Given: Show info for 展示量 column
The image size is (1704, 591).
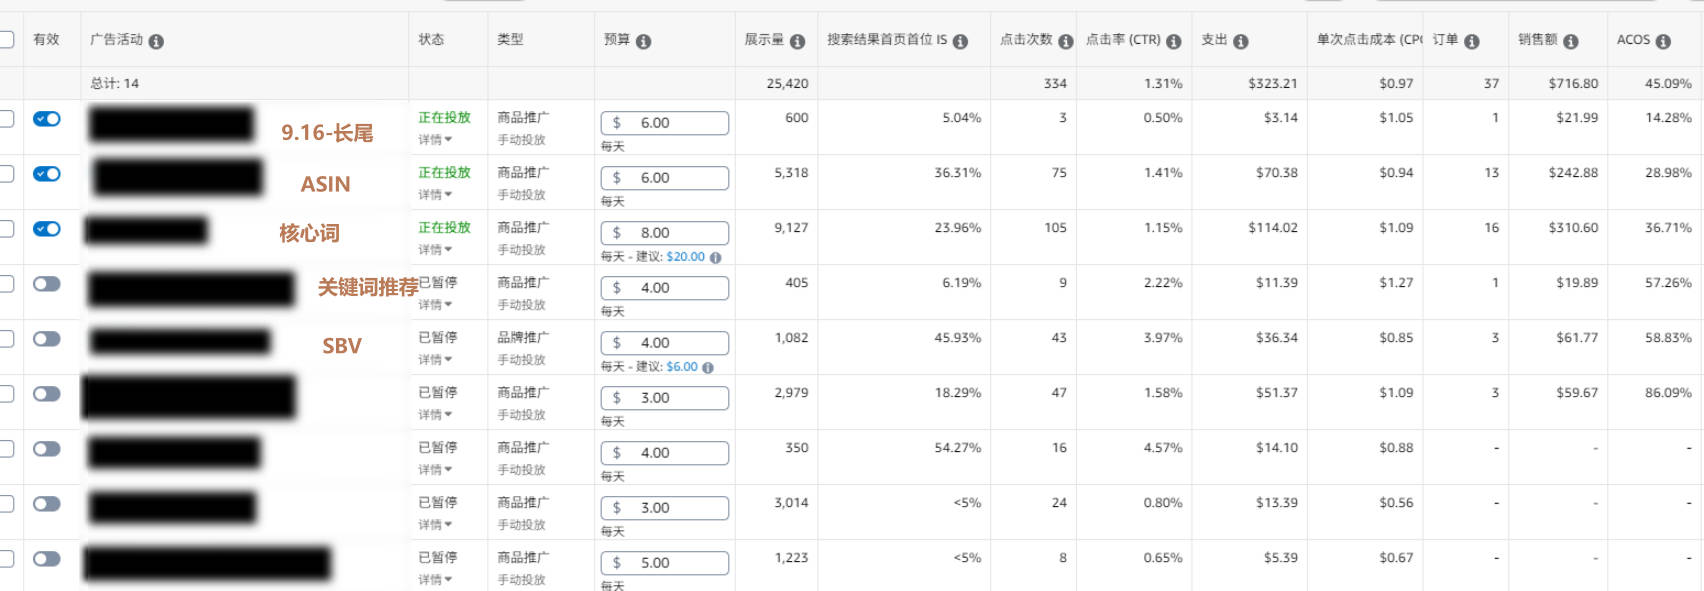Looking at the screenshot, I should pyautogui.click(x=797, y=41).
